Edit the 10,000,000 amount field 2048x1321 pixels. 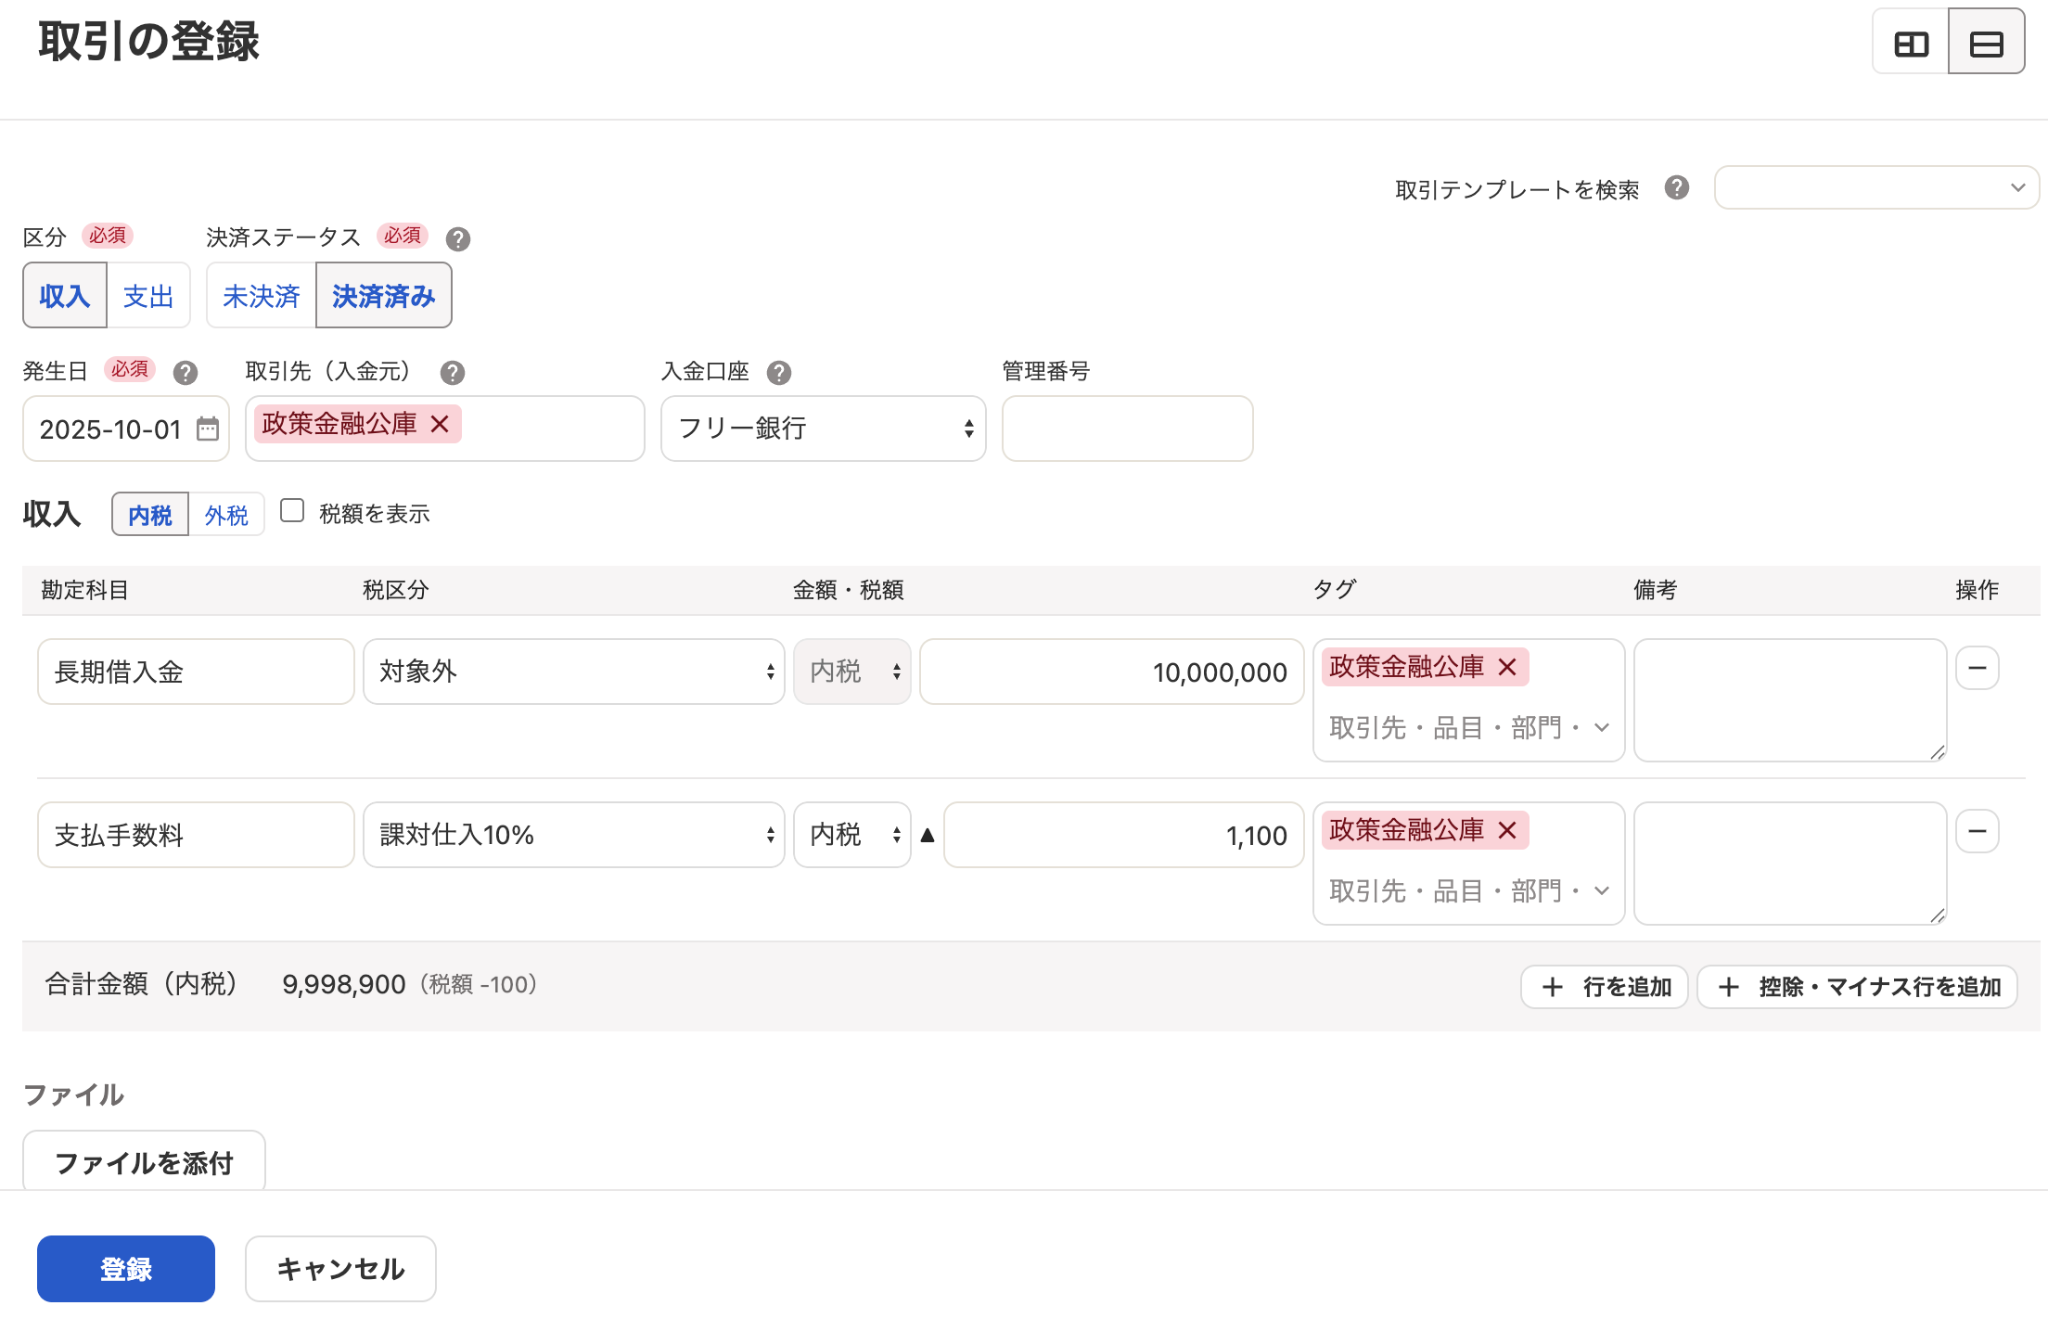click(1111, 672)
